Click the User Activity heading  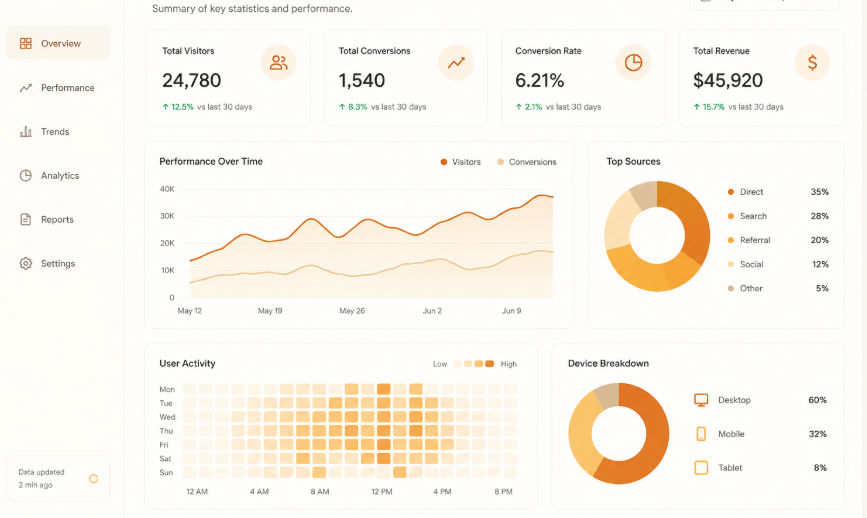pyautogui.click(x=187, y=363)
